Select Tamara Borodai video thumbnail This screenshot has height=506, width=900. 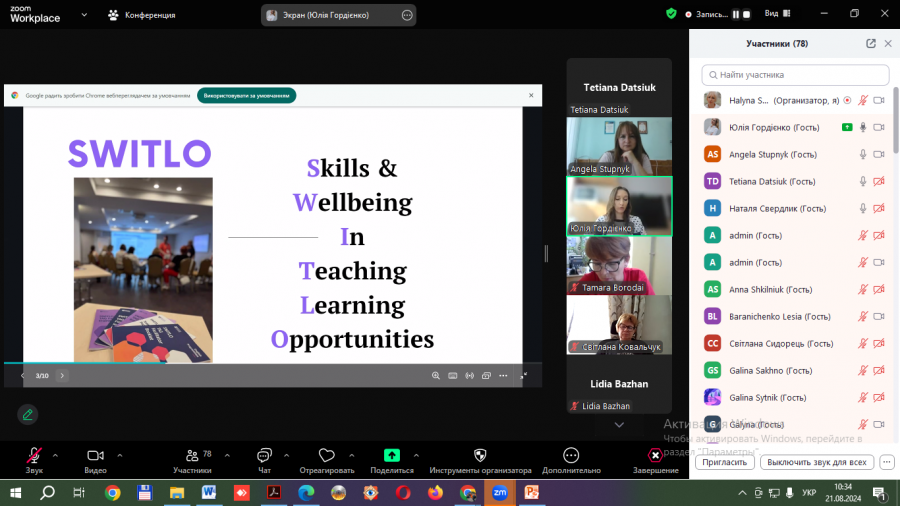[x=619, y=266]
